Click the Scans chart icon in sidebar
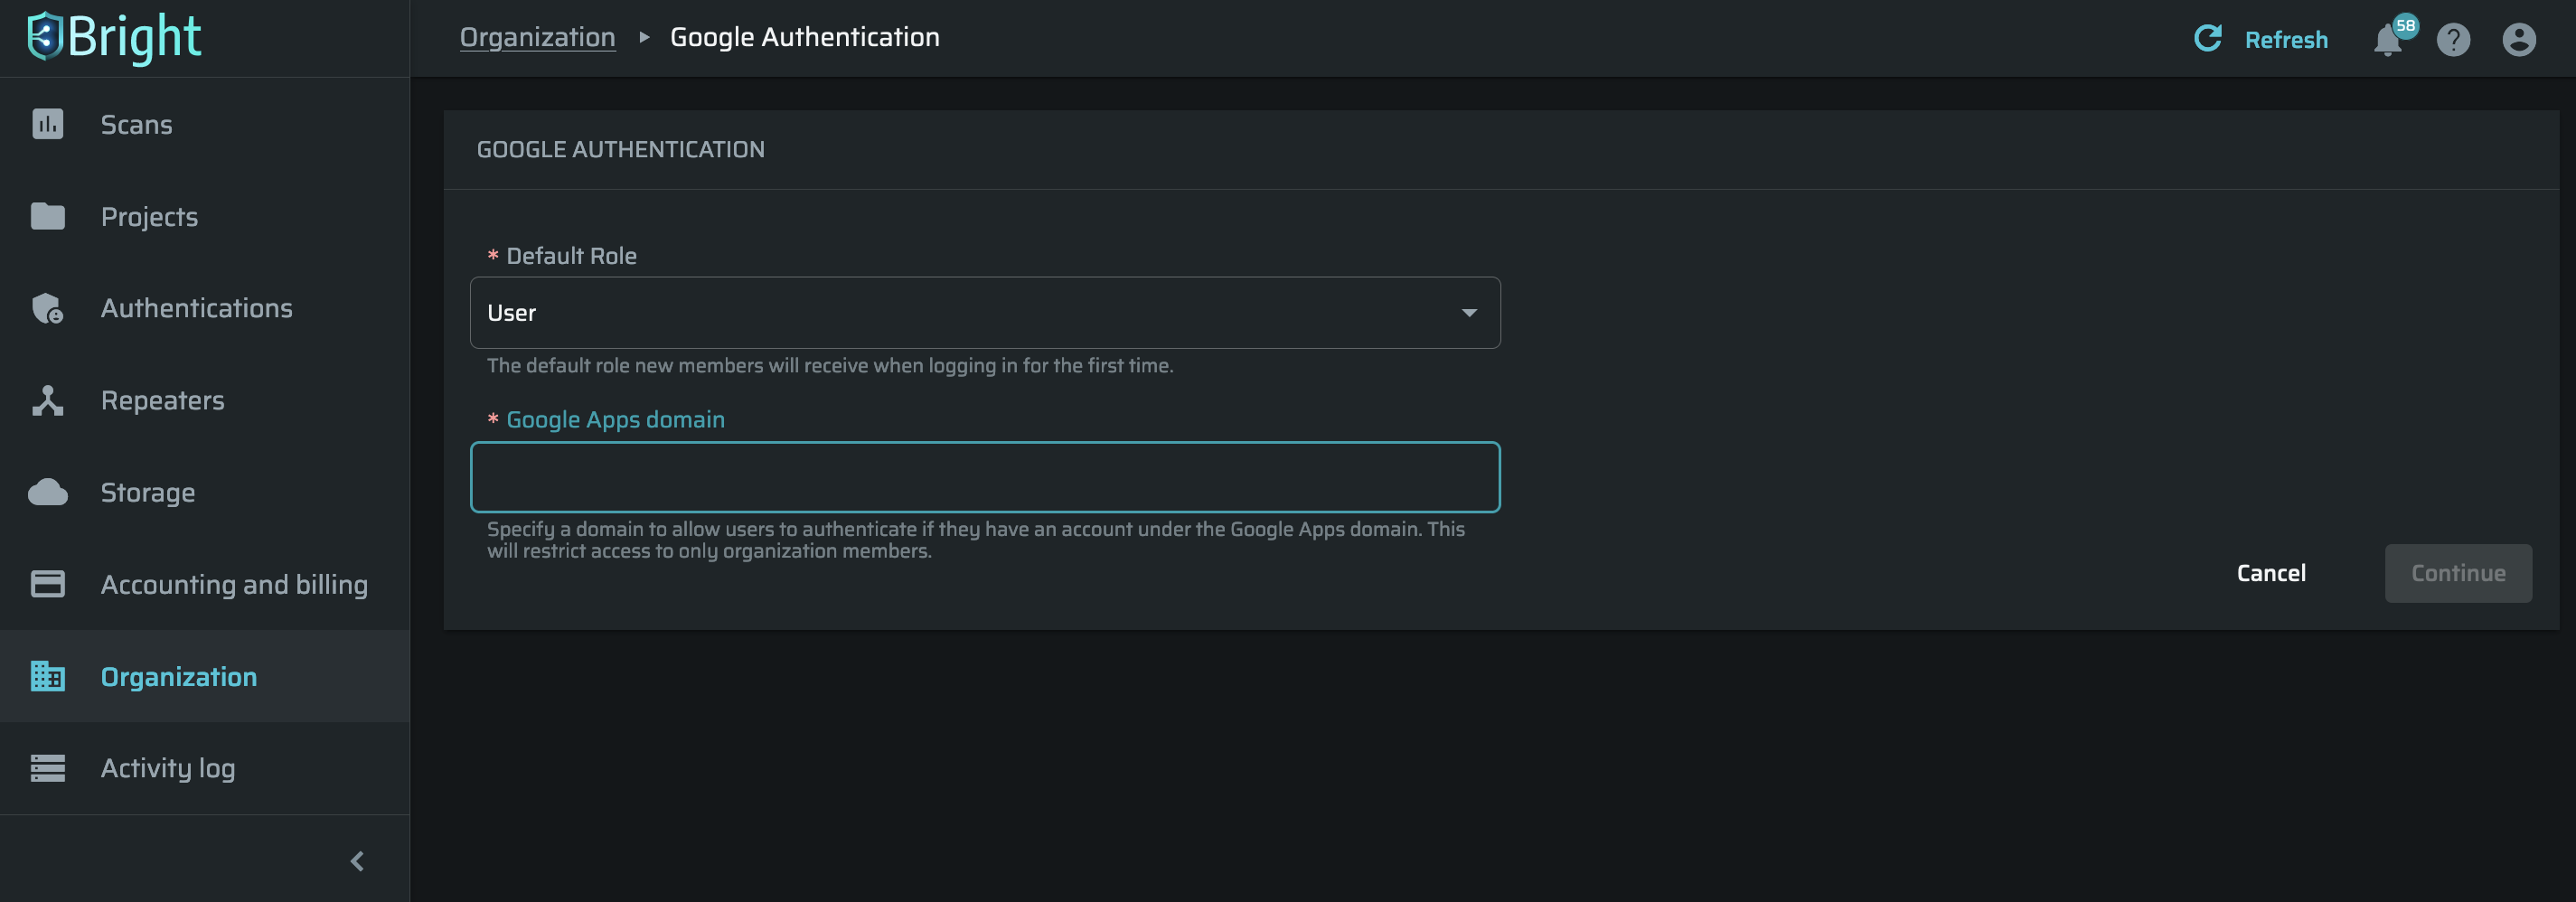The height and width of the screenshot is (902, 2576). coord(47,124)
